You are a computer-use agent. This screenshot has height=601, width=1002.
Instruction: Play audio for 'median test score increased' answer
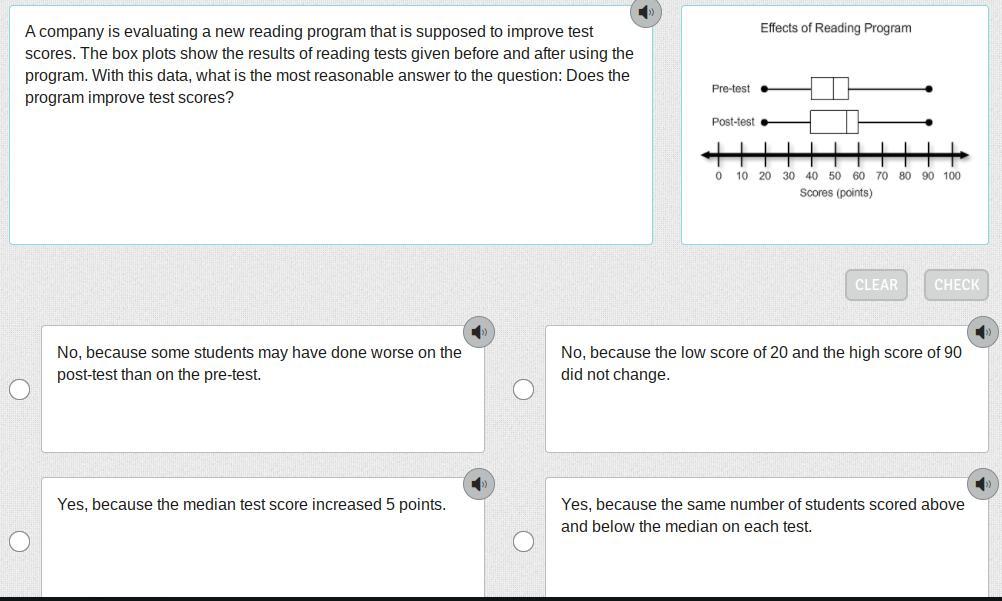click(x=479, y=484)
